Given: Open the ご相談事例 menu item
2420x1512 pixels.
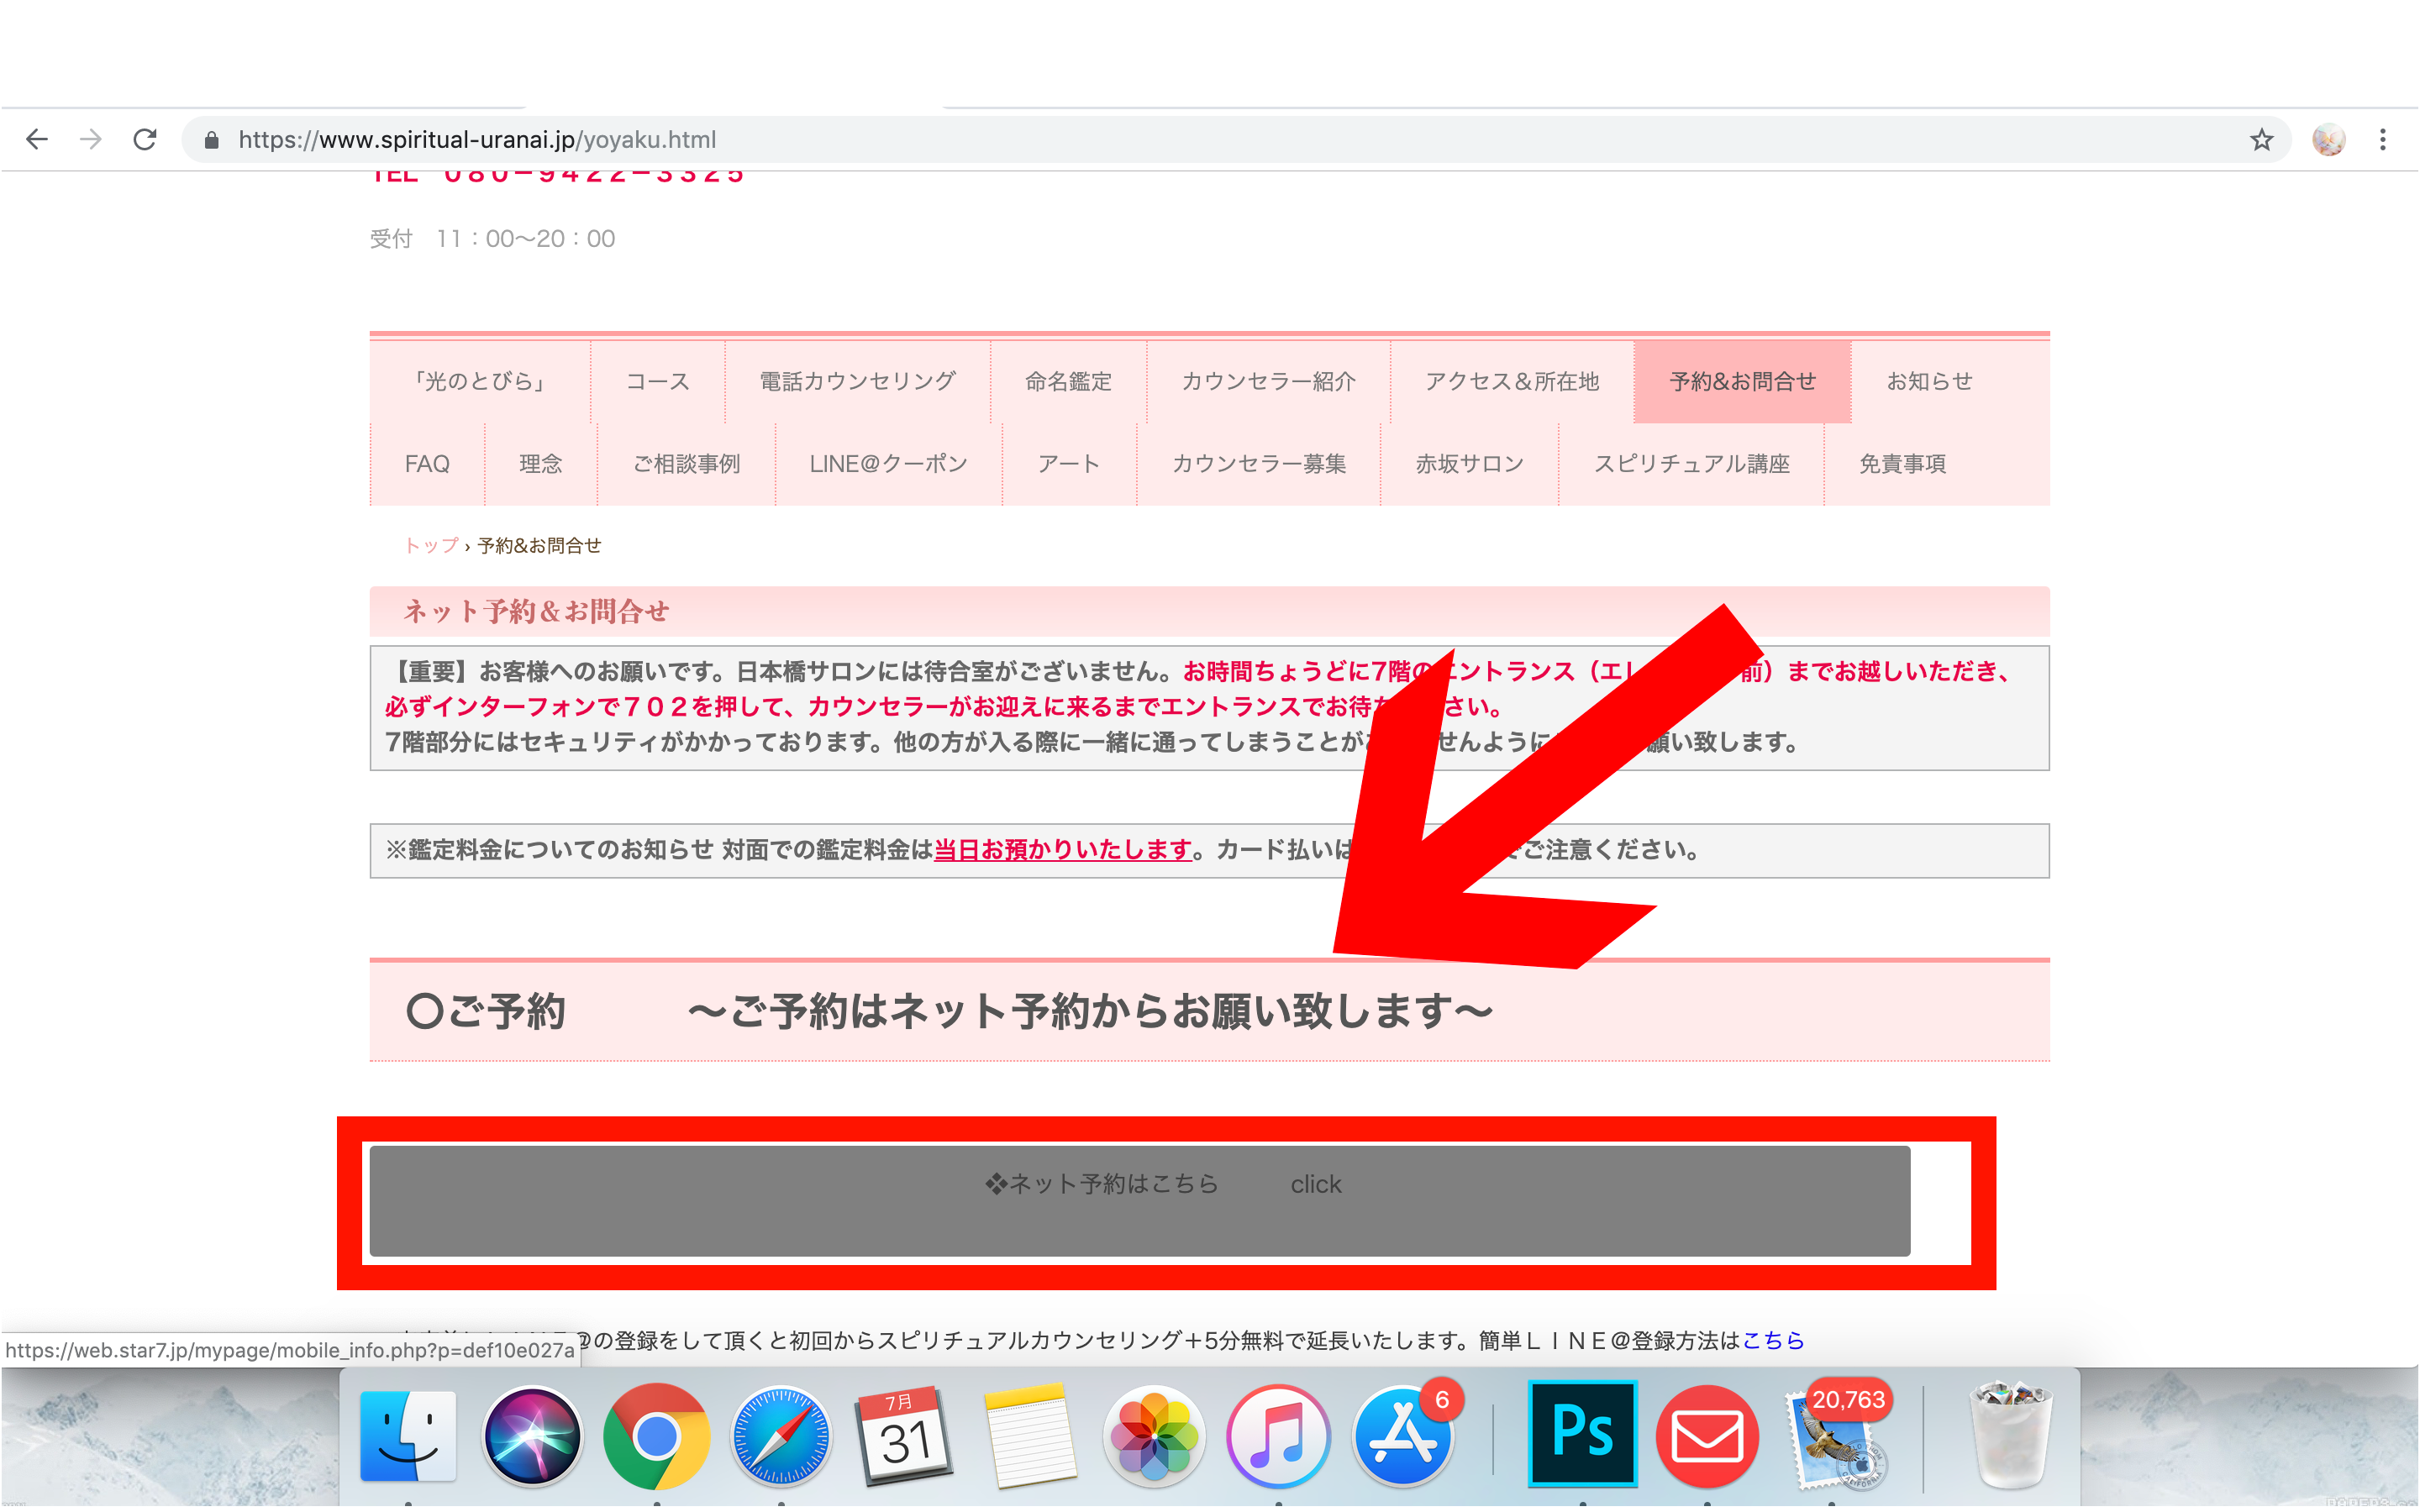Looking at the screenshot, I should pyautogui.click(x=687, y=465).
